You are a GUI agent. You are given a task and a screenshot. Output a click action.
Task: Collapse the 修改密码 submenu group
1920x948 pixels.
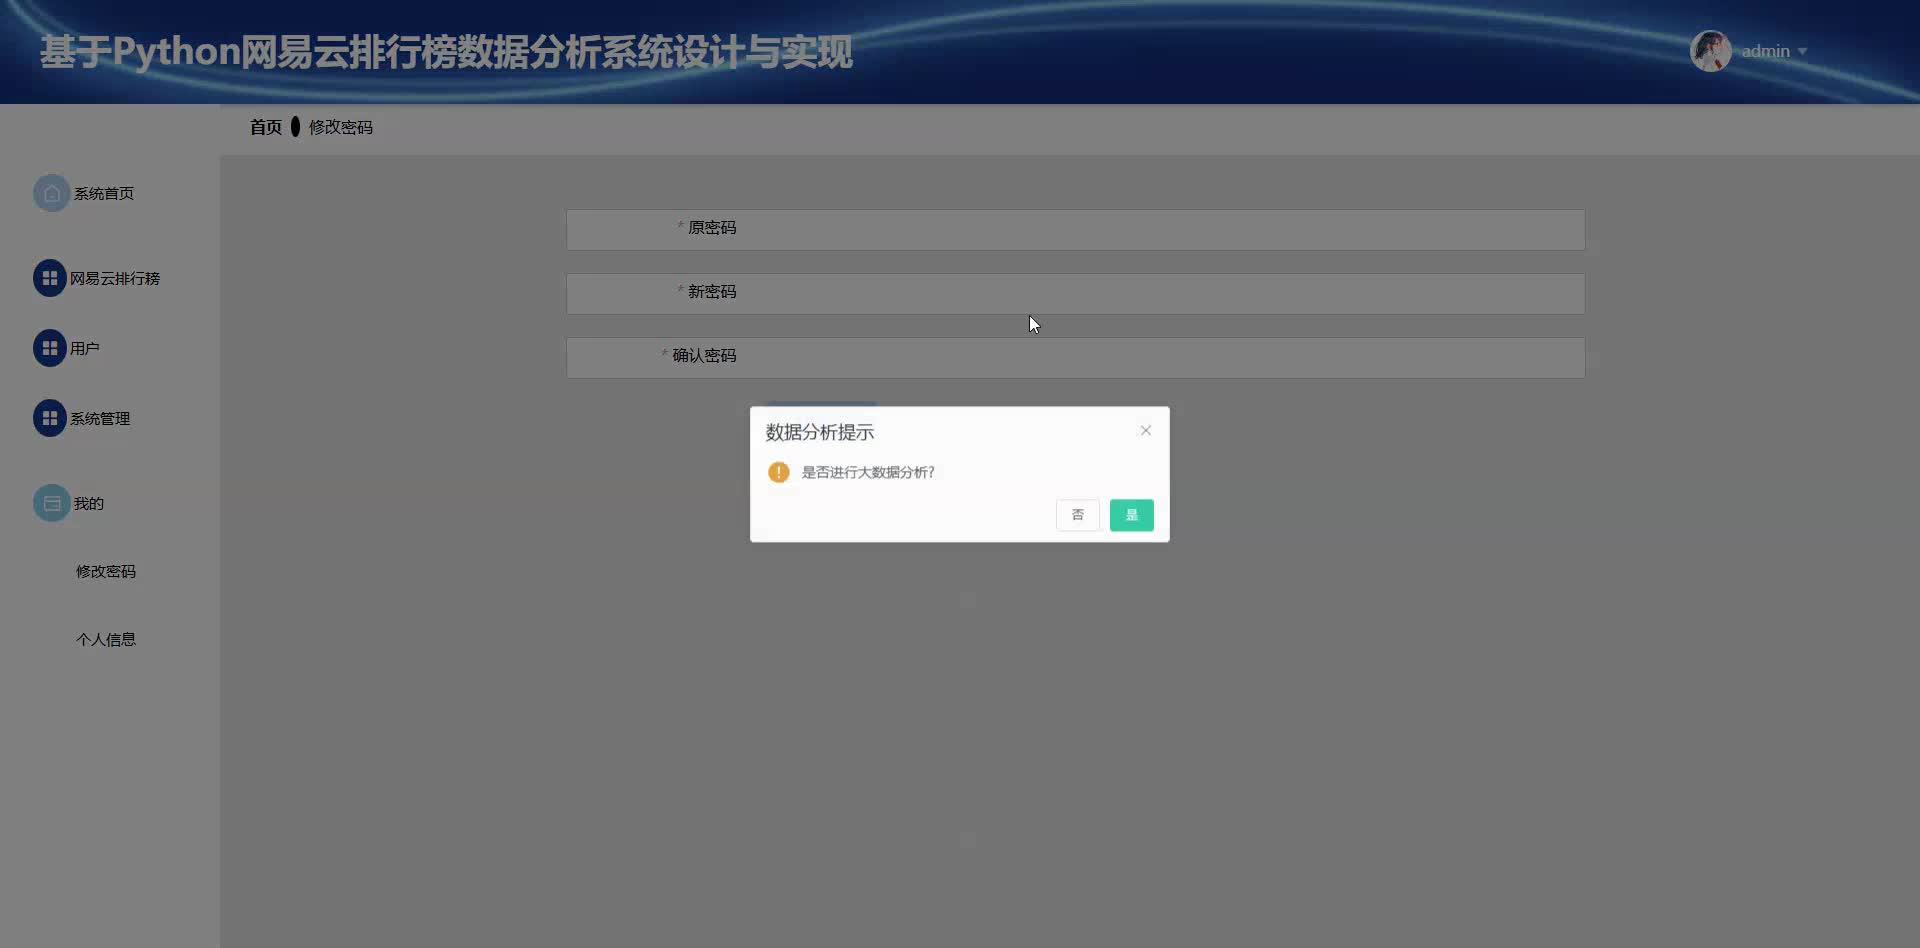(x=87, y=503)
